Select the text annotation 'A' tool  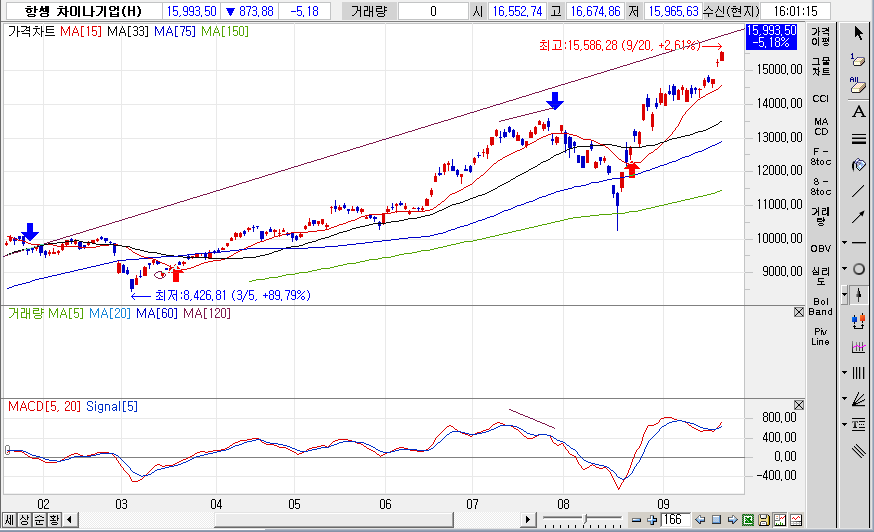pyautogui.click(x=858, y=112)
